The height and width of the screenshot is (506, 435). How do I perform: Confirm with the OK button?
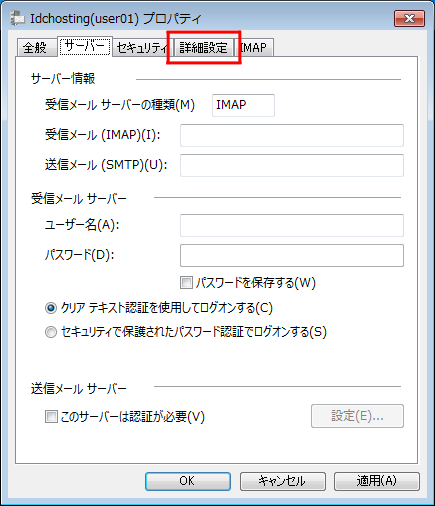[188, 481]
